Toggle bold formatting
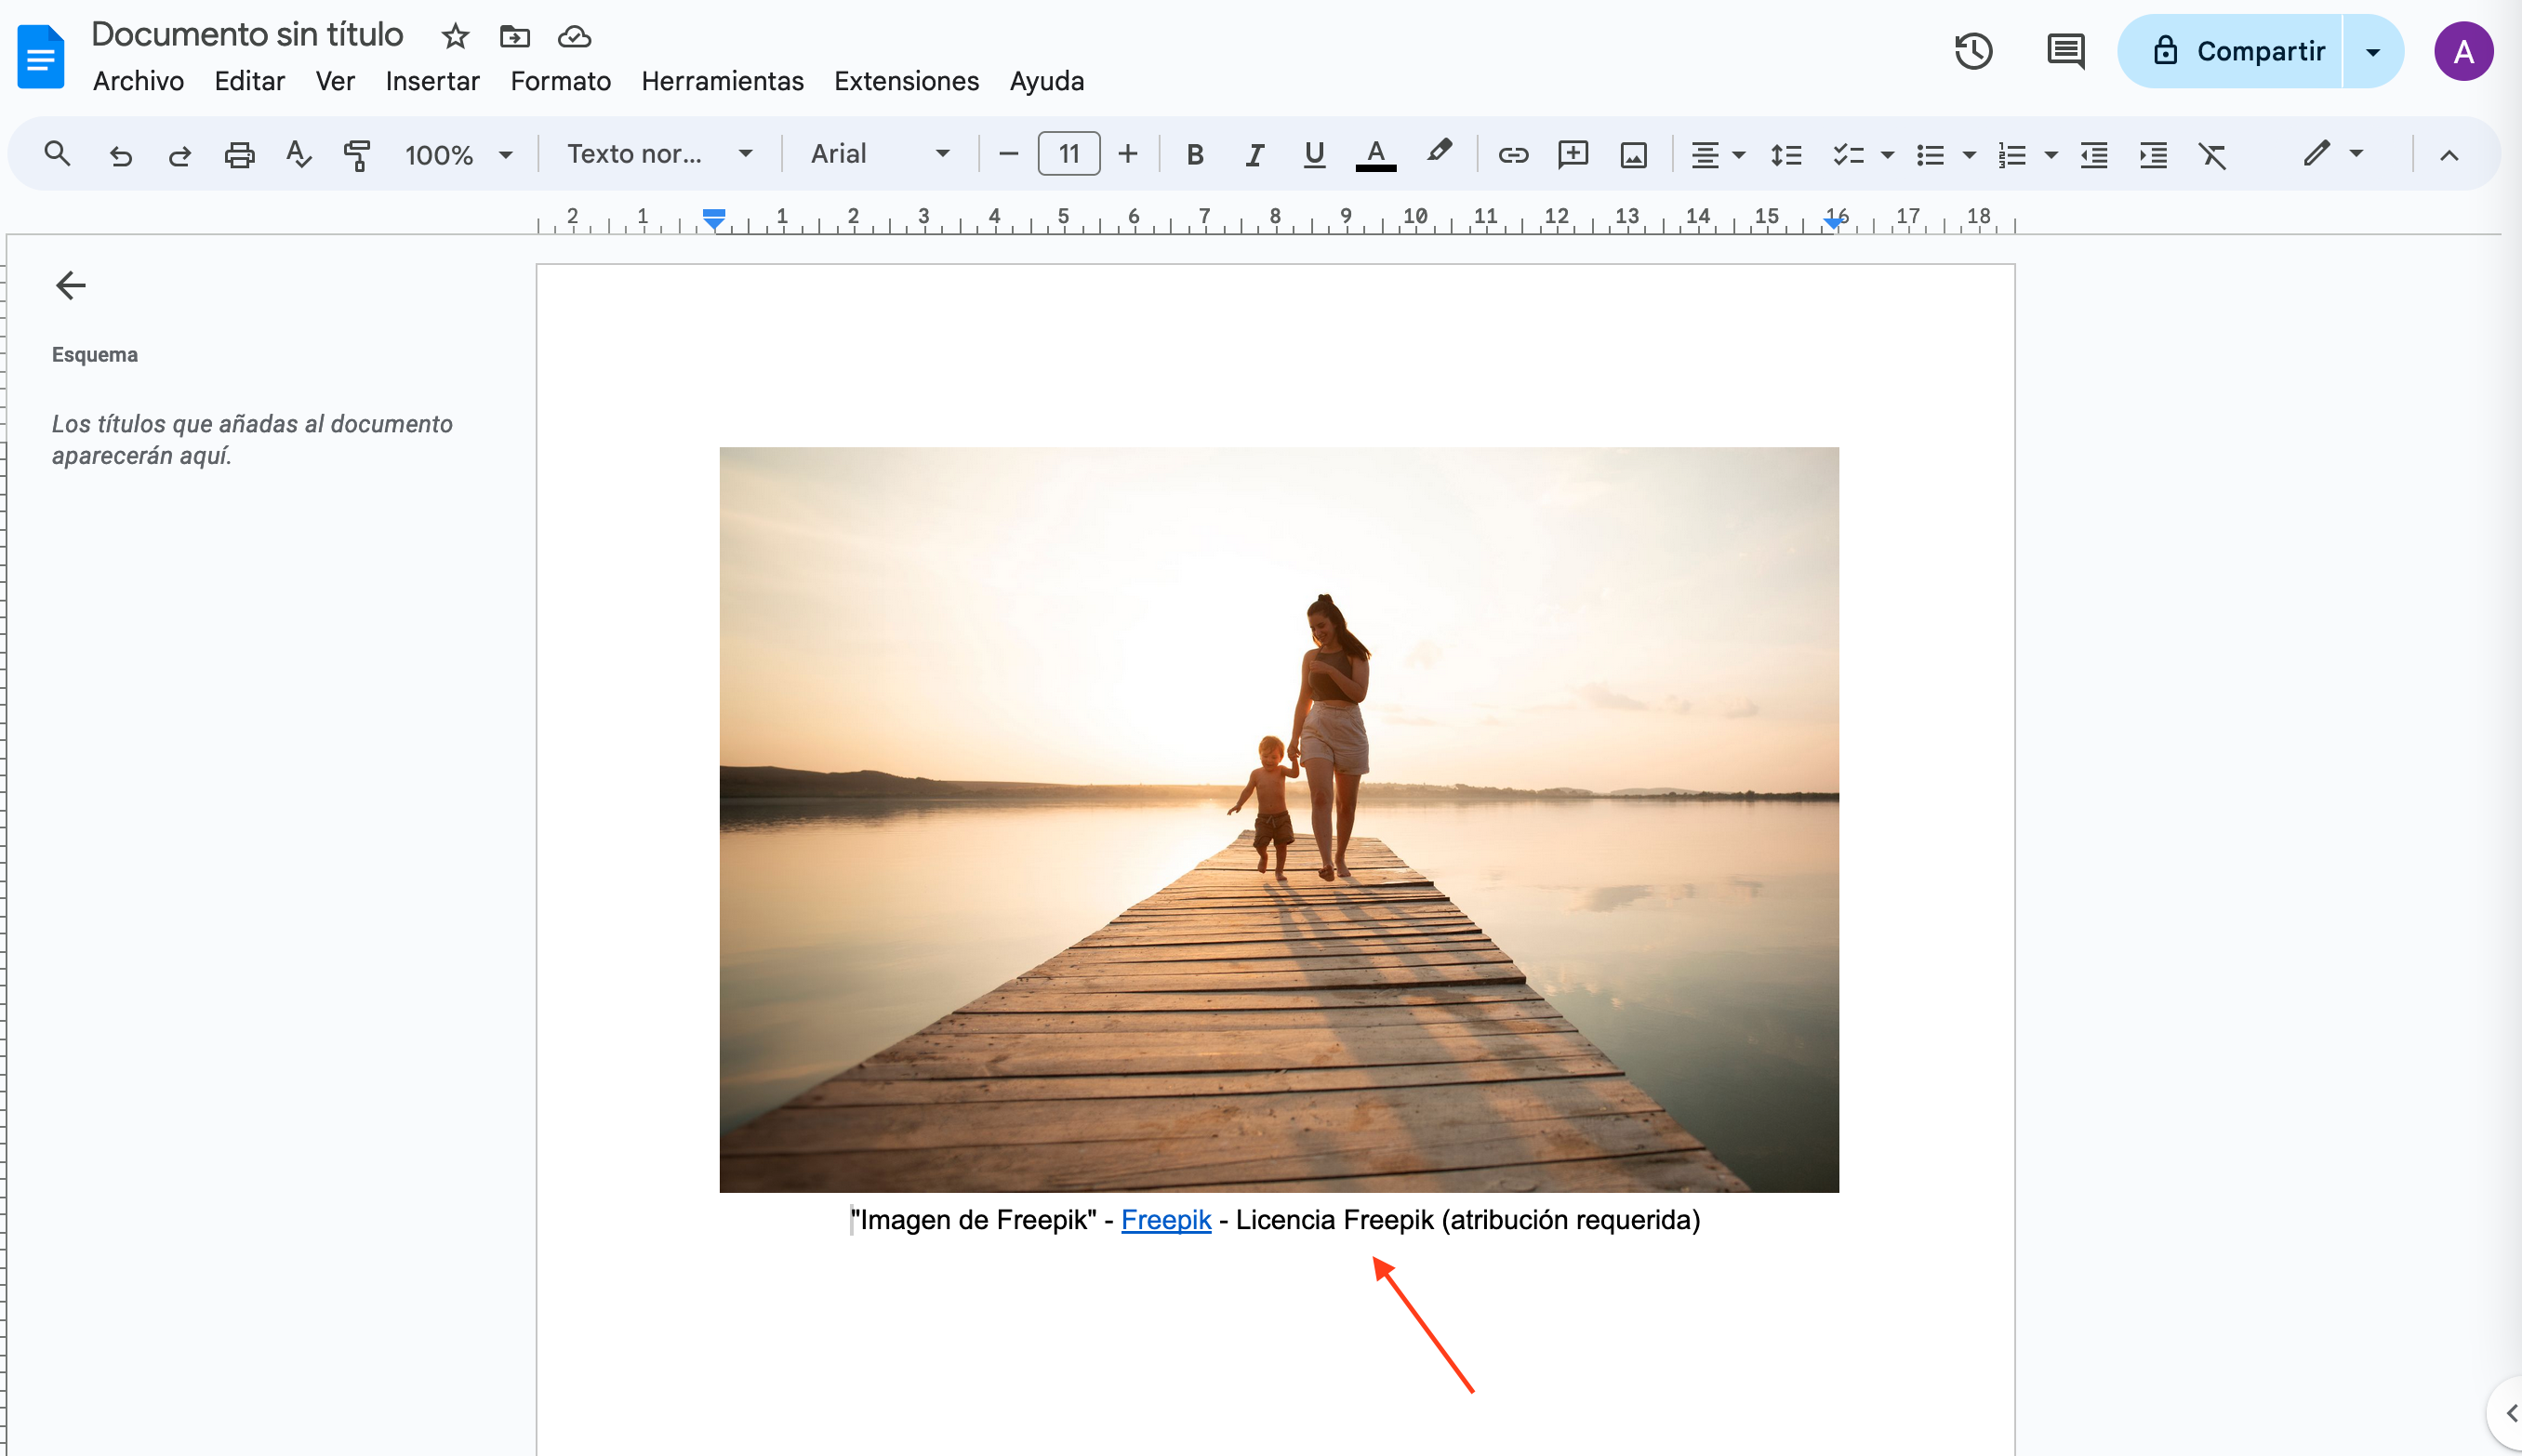The image size is (2522, 1456). coord(1194,155)
